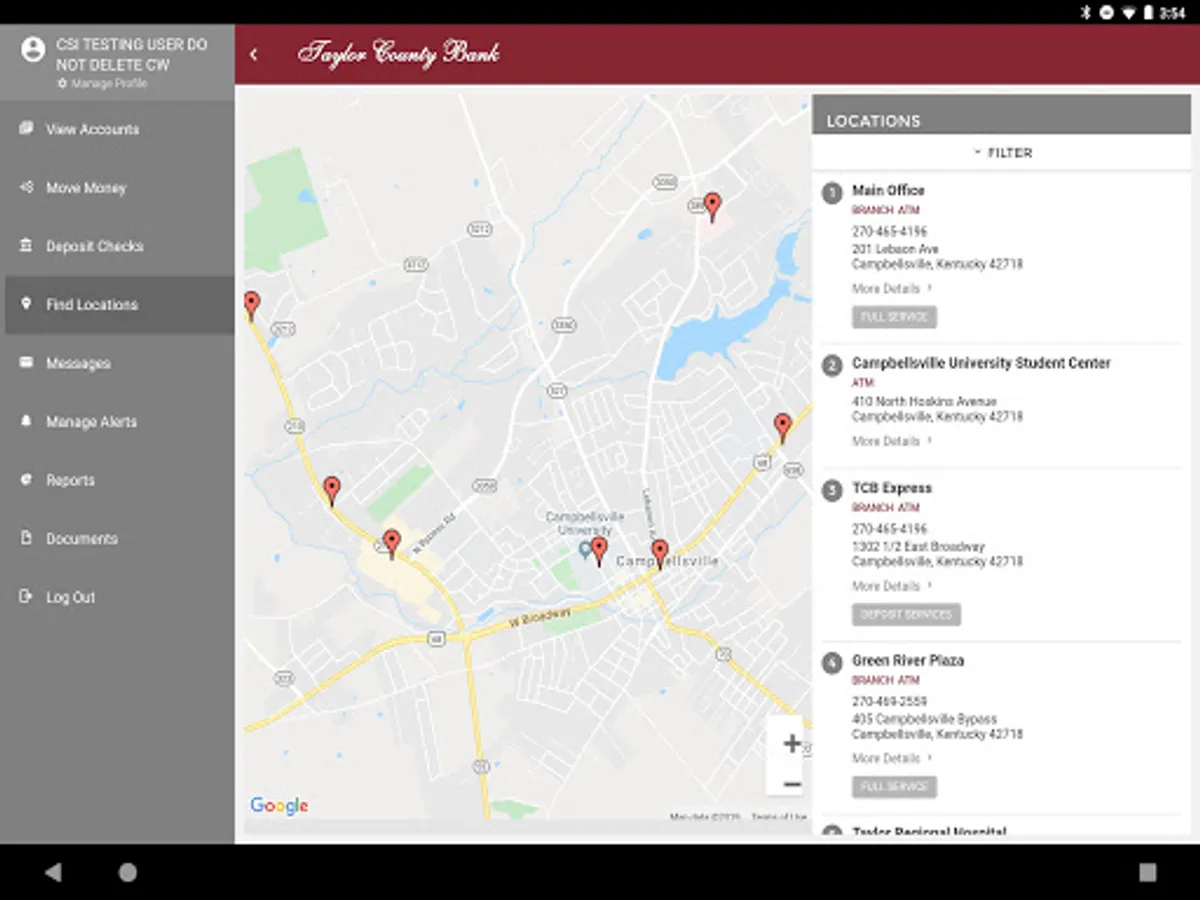Tap Android home navigation button
This screenshot has height=900, width=1200.
128,872
